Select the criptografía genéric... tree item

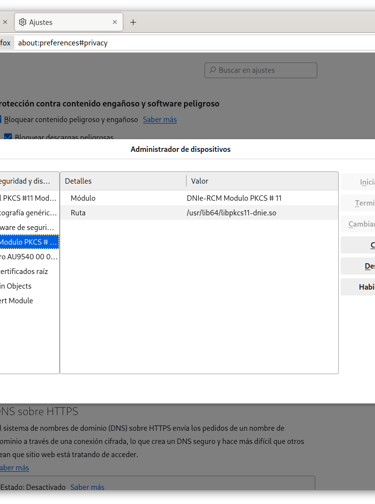tap(29, 213)
